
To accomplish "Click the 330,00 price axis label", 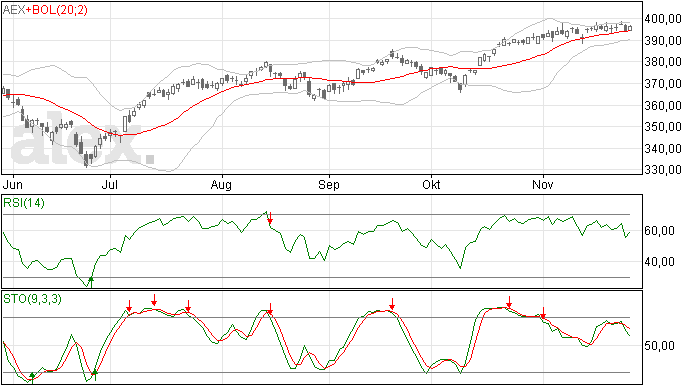I will 663,170.
